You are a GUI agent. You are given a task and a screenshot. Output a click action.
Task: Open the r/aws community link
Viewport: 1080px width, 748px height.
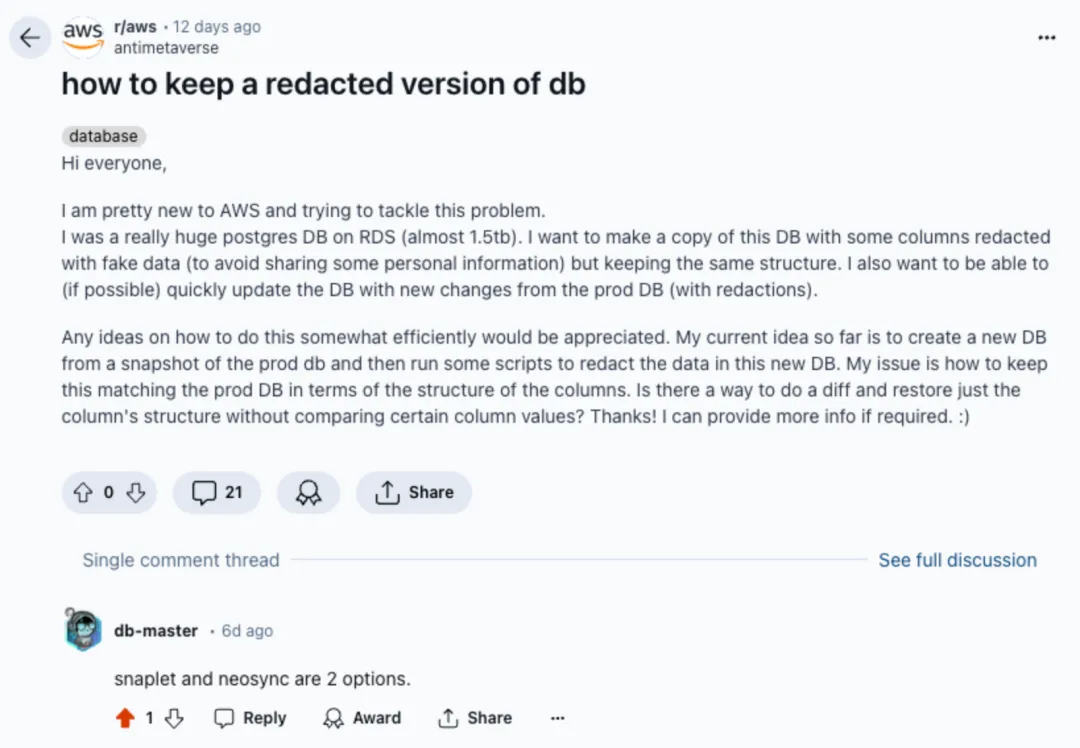135,27
